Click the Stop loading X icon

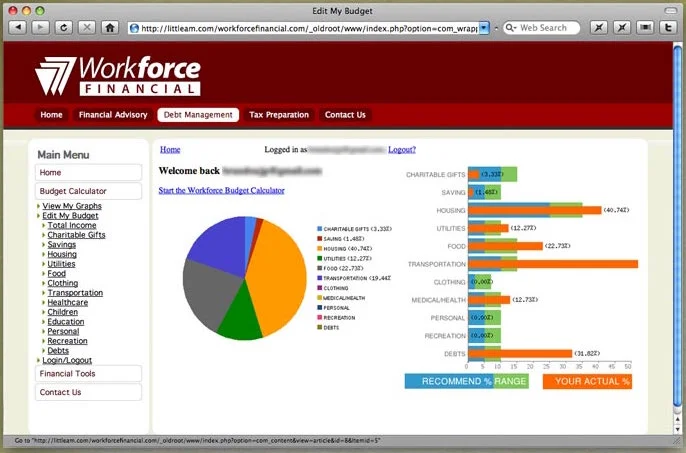tap(87, 28)
